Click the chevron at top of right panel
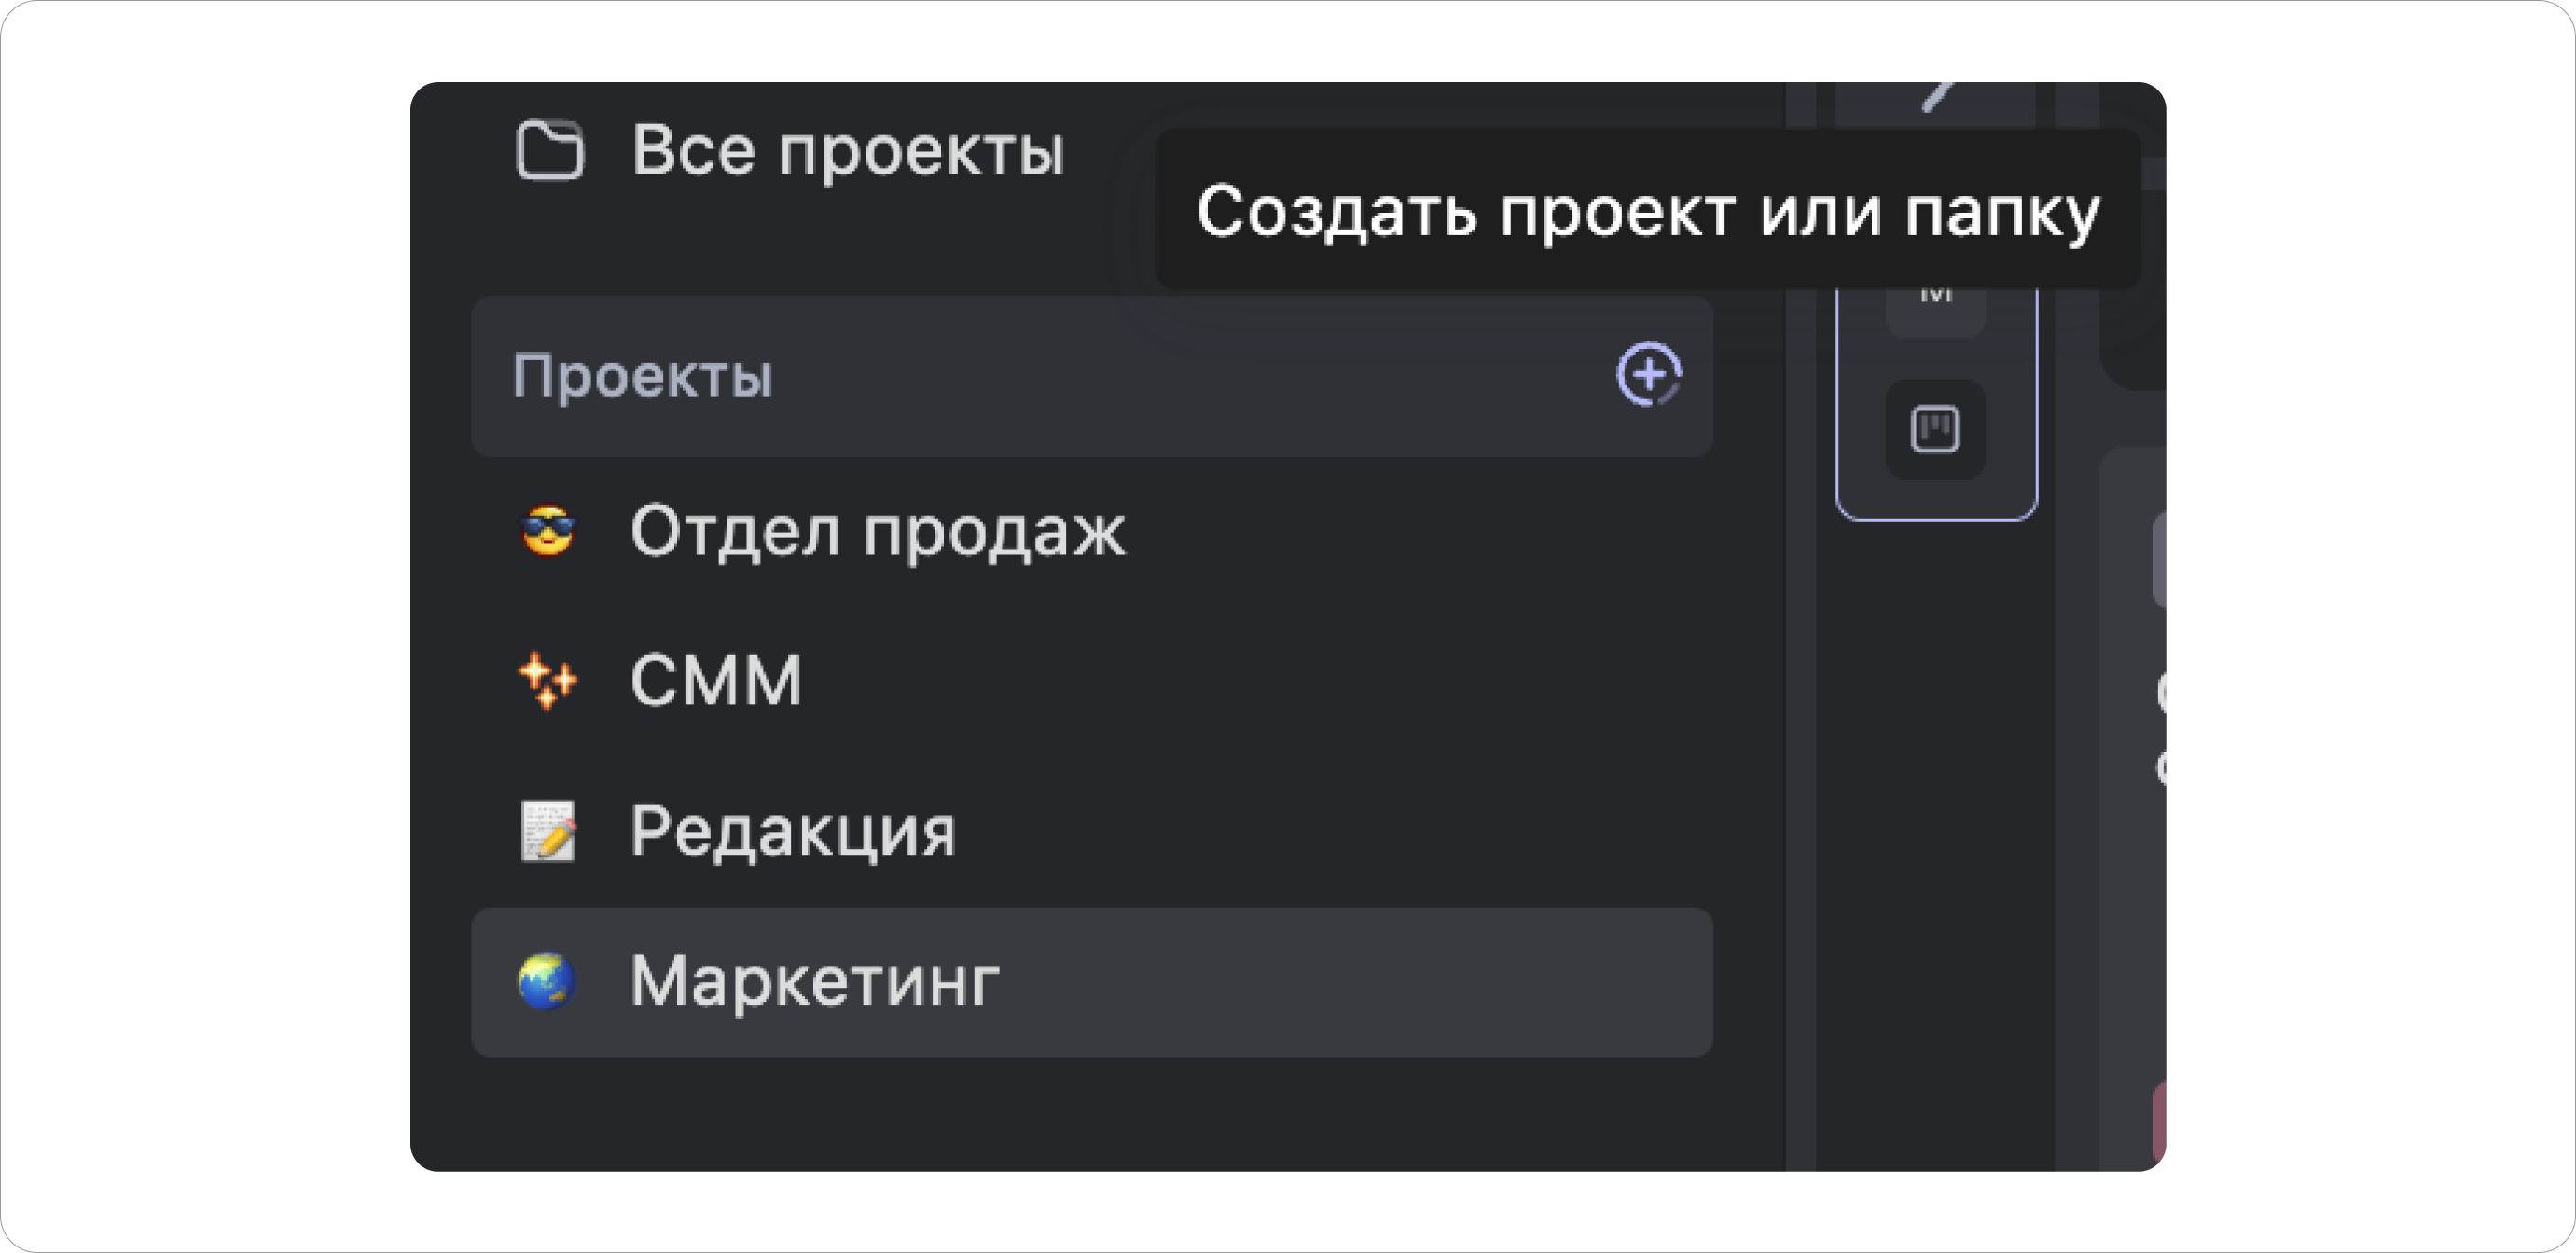Screen dimensions: 2576x1253 pyautogui.click(x=1940, y=95)
